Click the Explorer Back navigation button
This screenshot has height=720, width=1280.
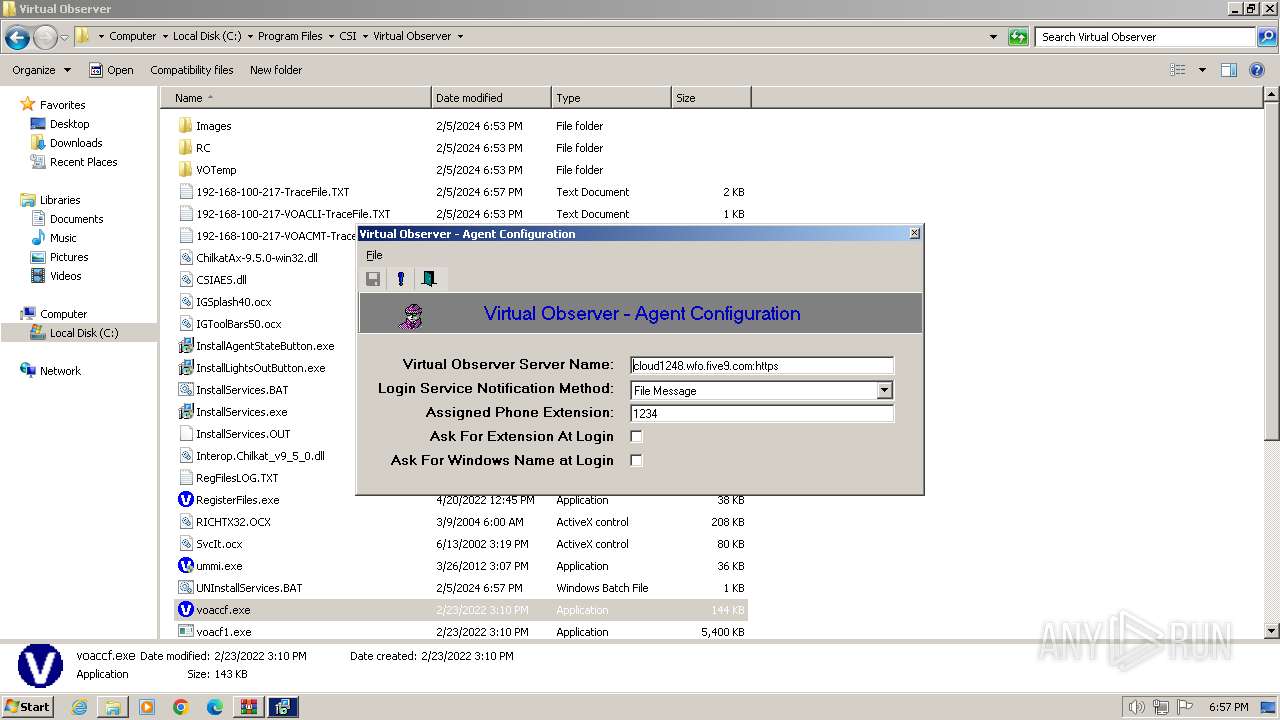17,38
